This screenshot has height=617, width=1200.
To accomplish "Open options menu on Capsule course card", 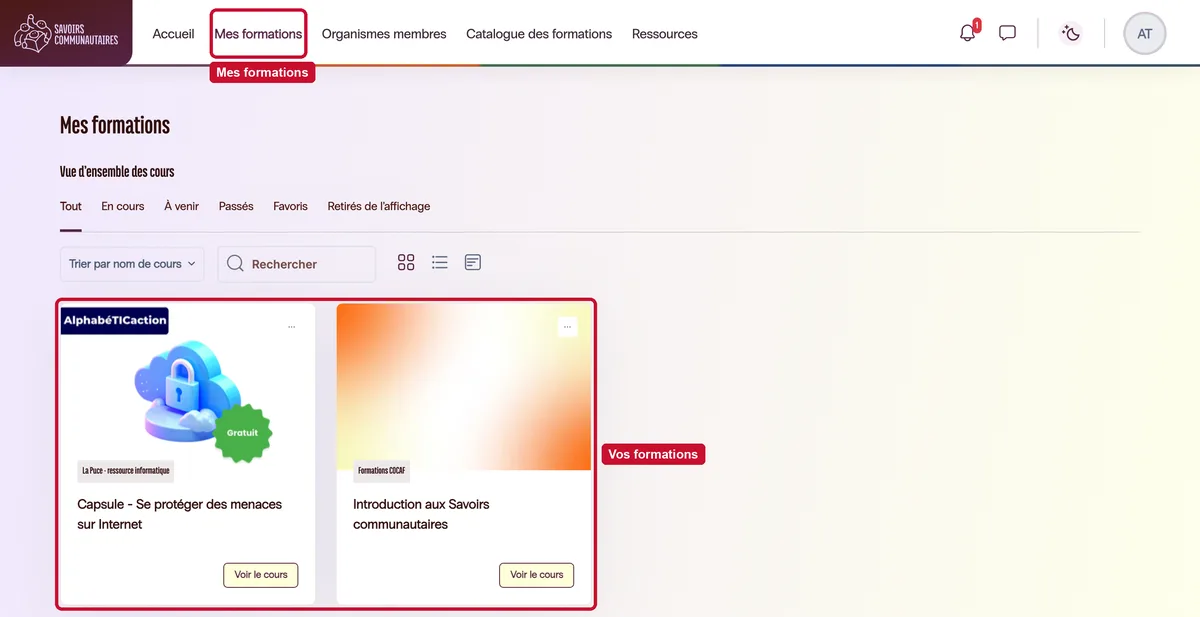I will pyautogui.click(x=292, y=327).
